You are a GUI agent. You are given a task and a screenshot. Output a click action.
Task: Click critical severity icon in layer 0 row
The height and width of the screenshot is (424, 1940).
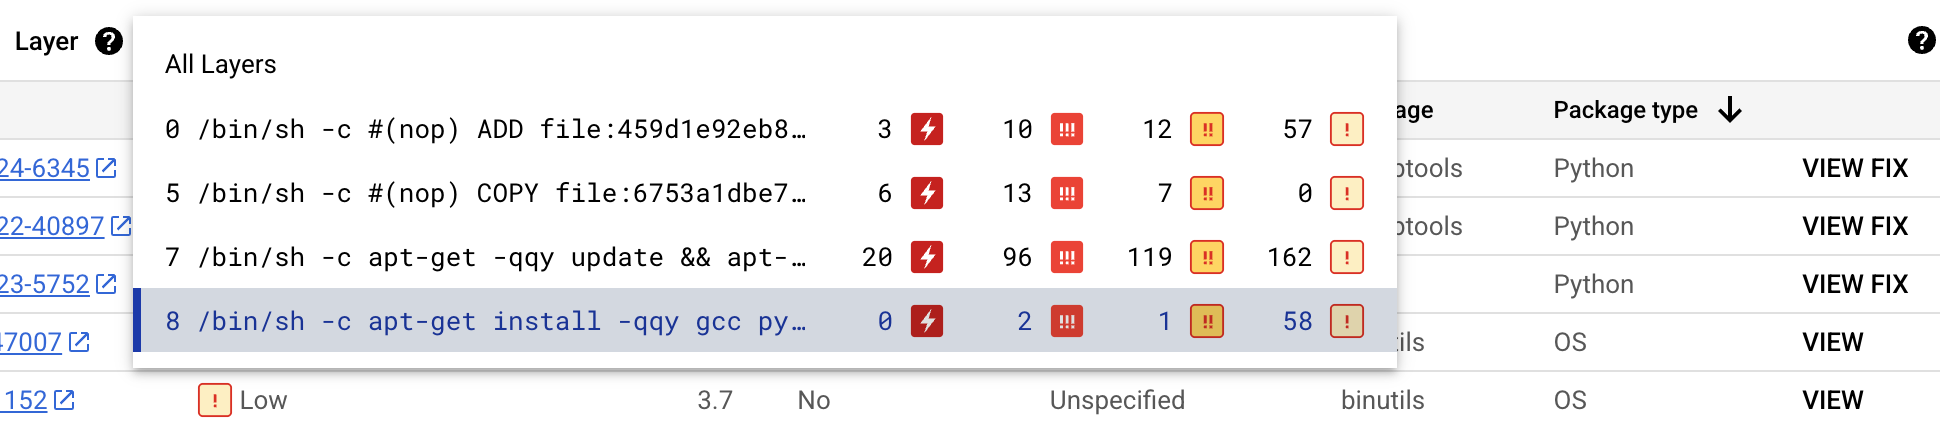coord(927,129)
